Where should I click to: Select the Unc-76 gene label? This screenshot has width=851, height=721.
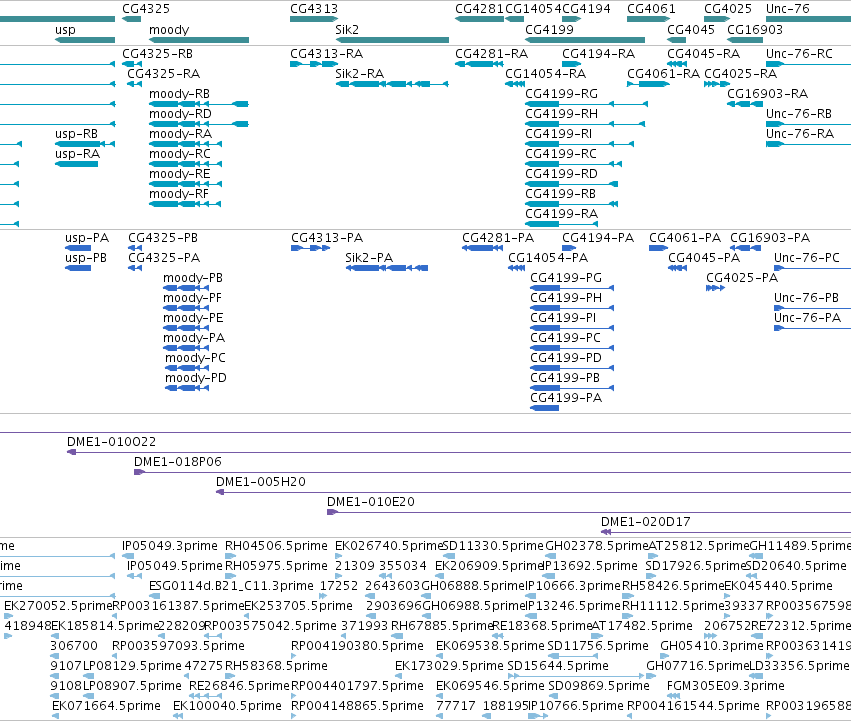point(788,9)
